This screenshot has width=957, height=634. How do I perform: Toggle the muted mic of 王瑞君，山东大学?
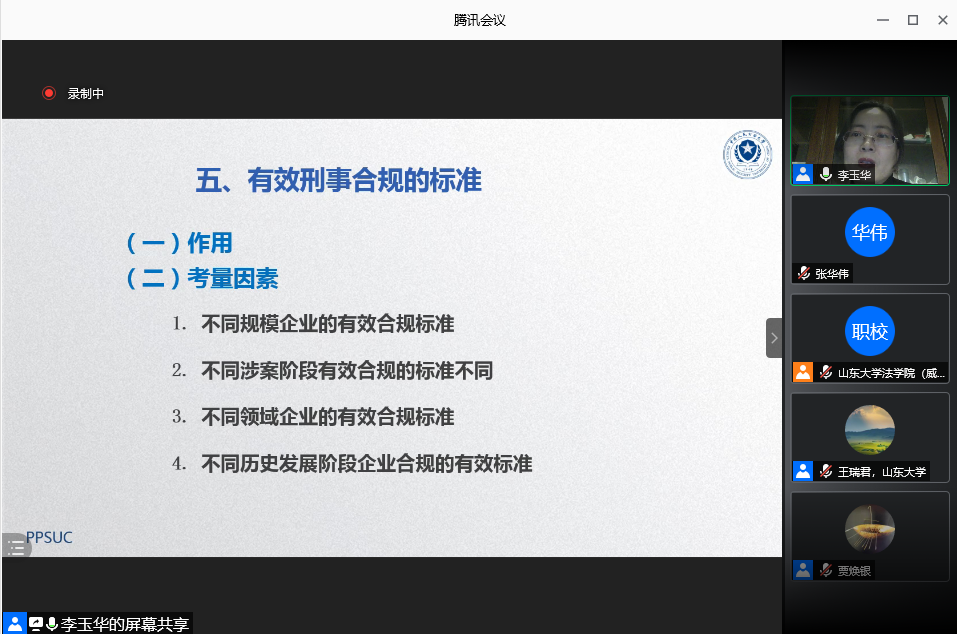826,471
